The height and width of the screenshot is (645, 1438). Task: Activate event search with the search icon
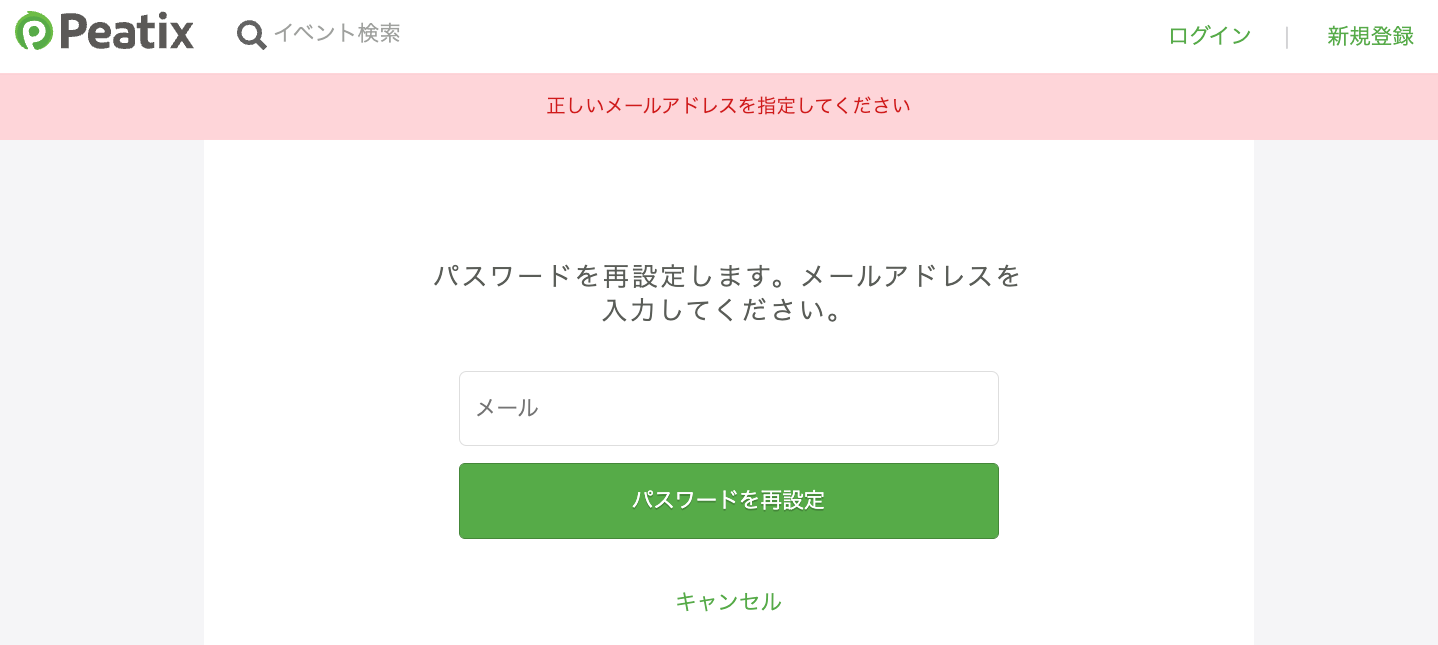point(250,33)
